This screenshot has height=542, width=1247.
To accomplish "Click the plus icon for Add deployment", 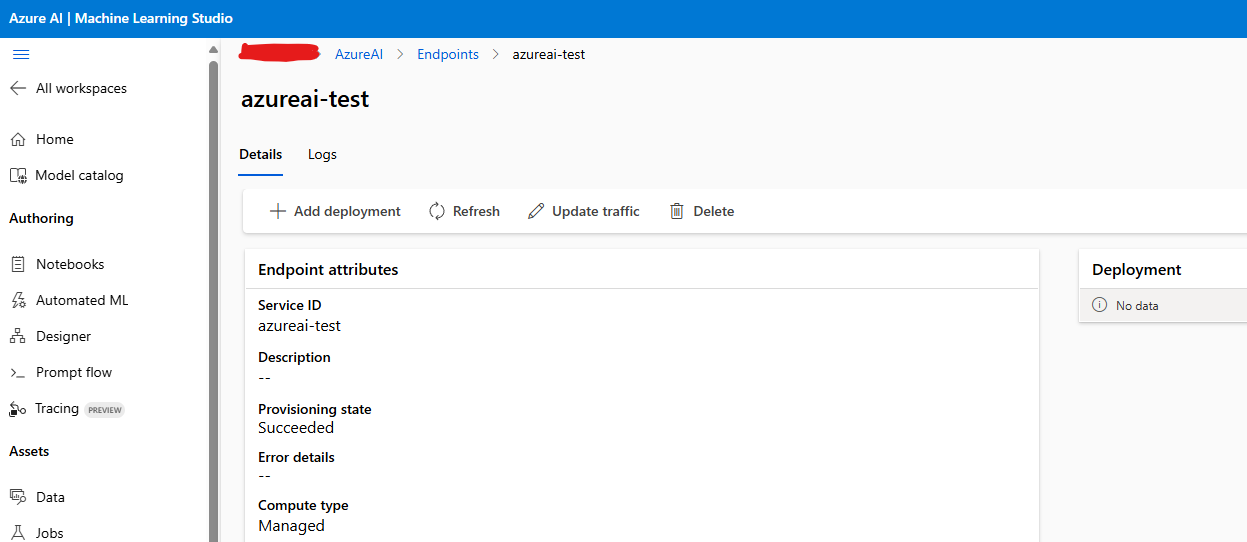I will point(278,211).
